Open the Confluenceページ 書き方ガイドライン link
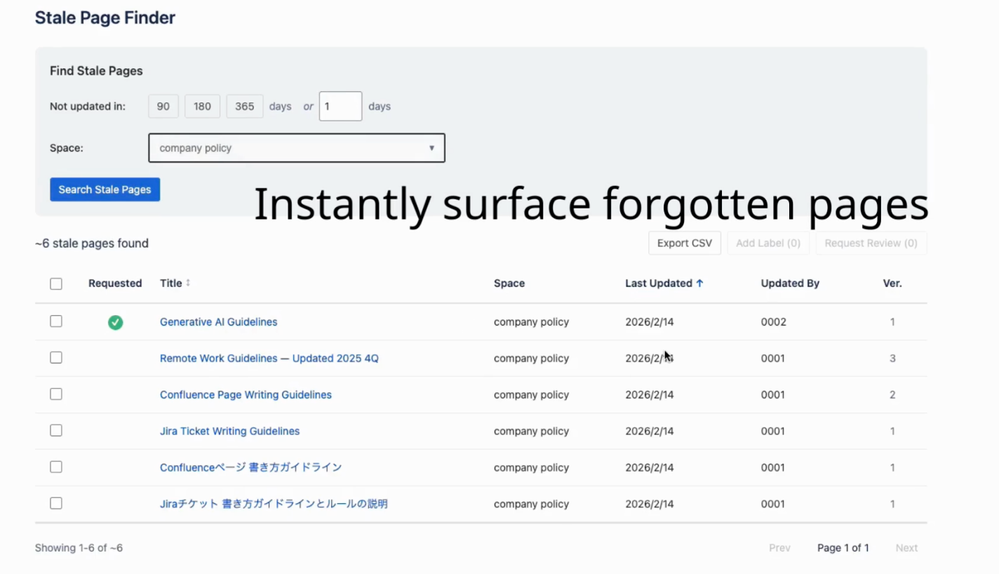Image resolution: width=999 pixels, height=574 pixels. coord(250,467)
